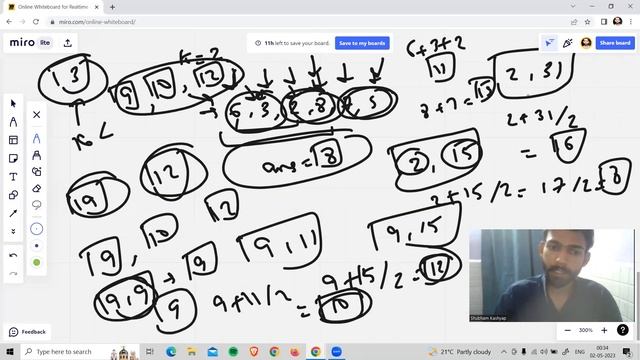Launch Microsoft Edge from the taskbar
The image size is (640, 360).
click(171, 351)
